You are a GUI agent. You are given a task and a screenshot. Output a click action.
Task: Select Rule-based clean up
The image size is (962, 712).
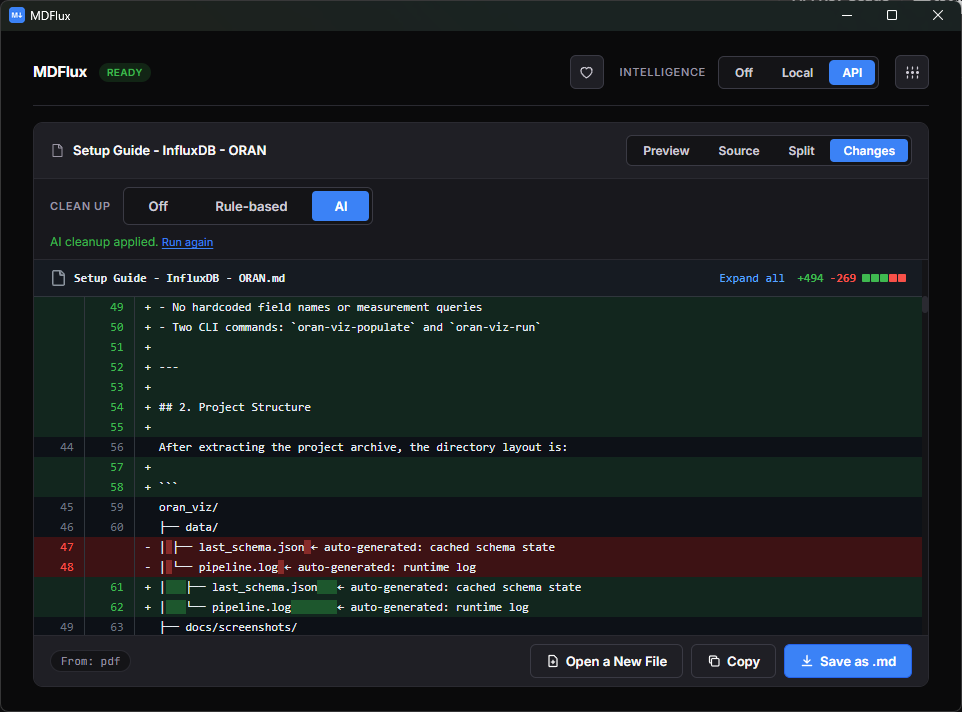coord(251,206)
